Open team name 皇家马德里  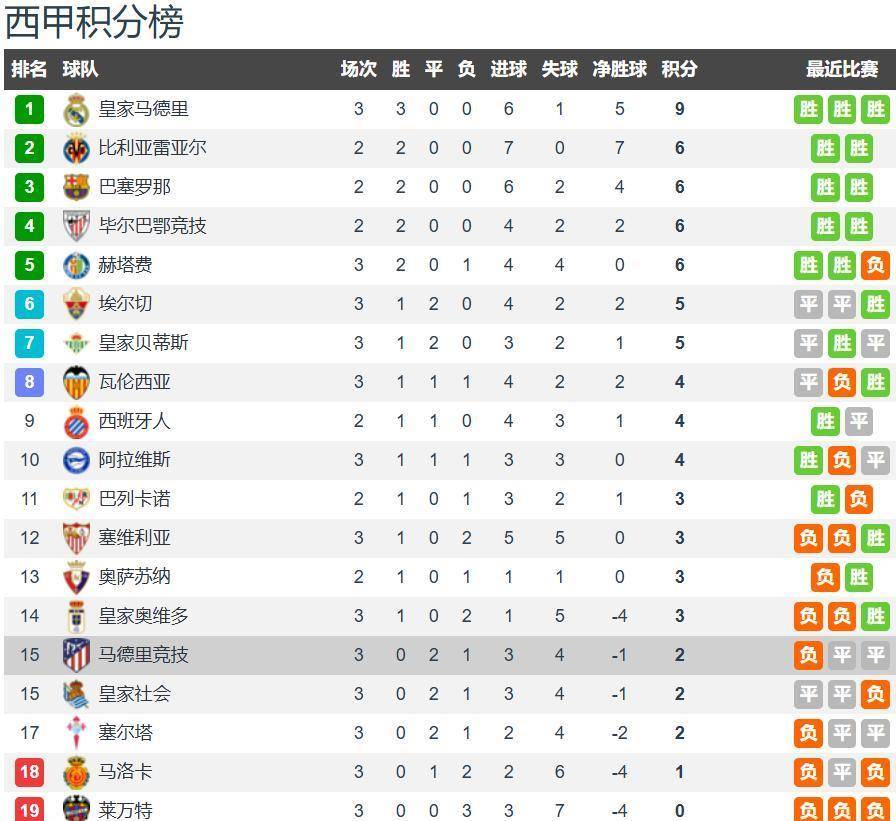(x=143, y=109)
